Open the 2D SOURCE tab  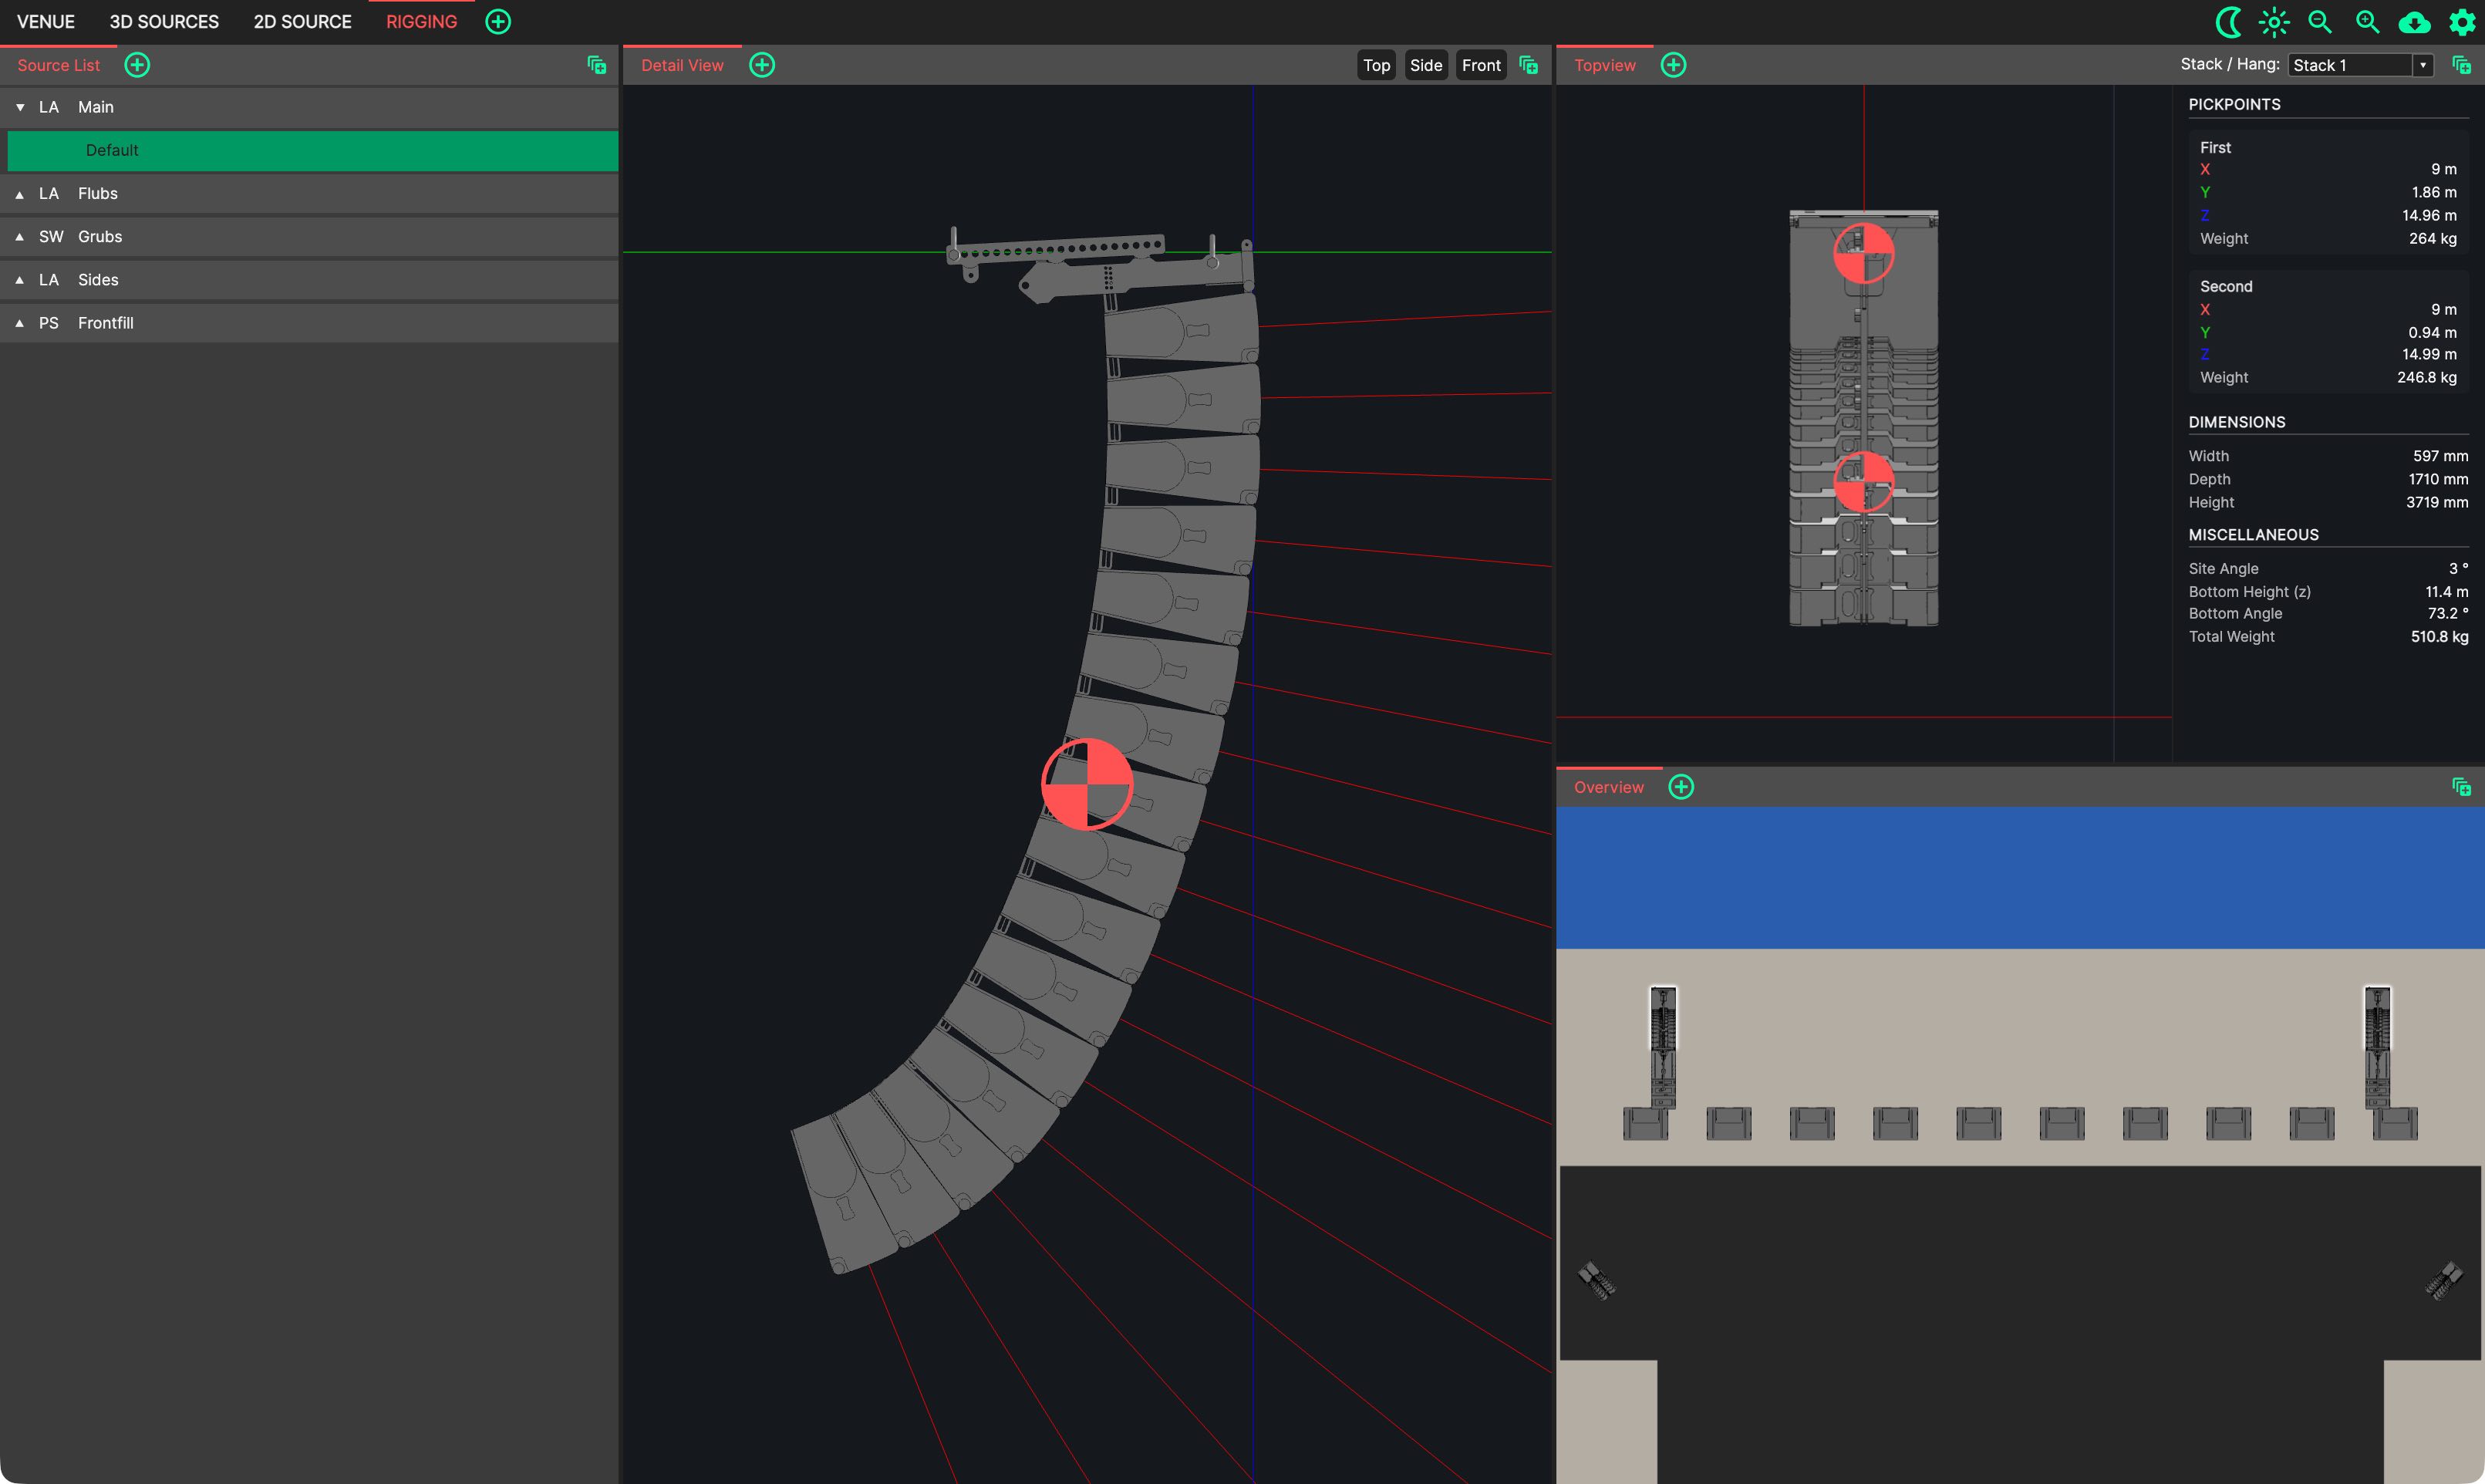[302, 21]
